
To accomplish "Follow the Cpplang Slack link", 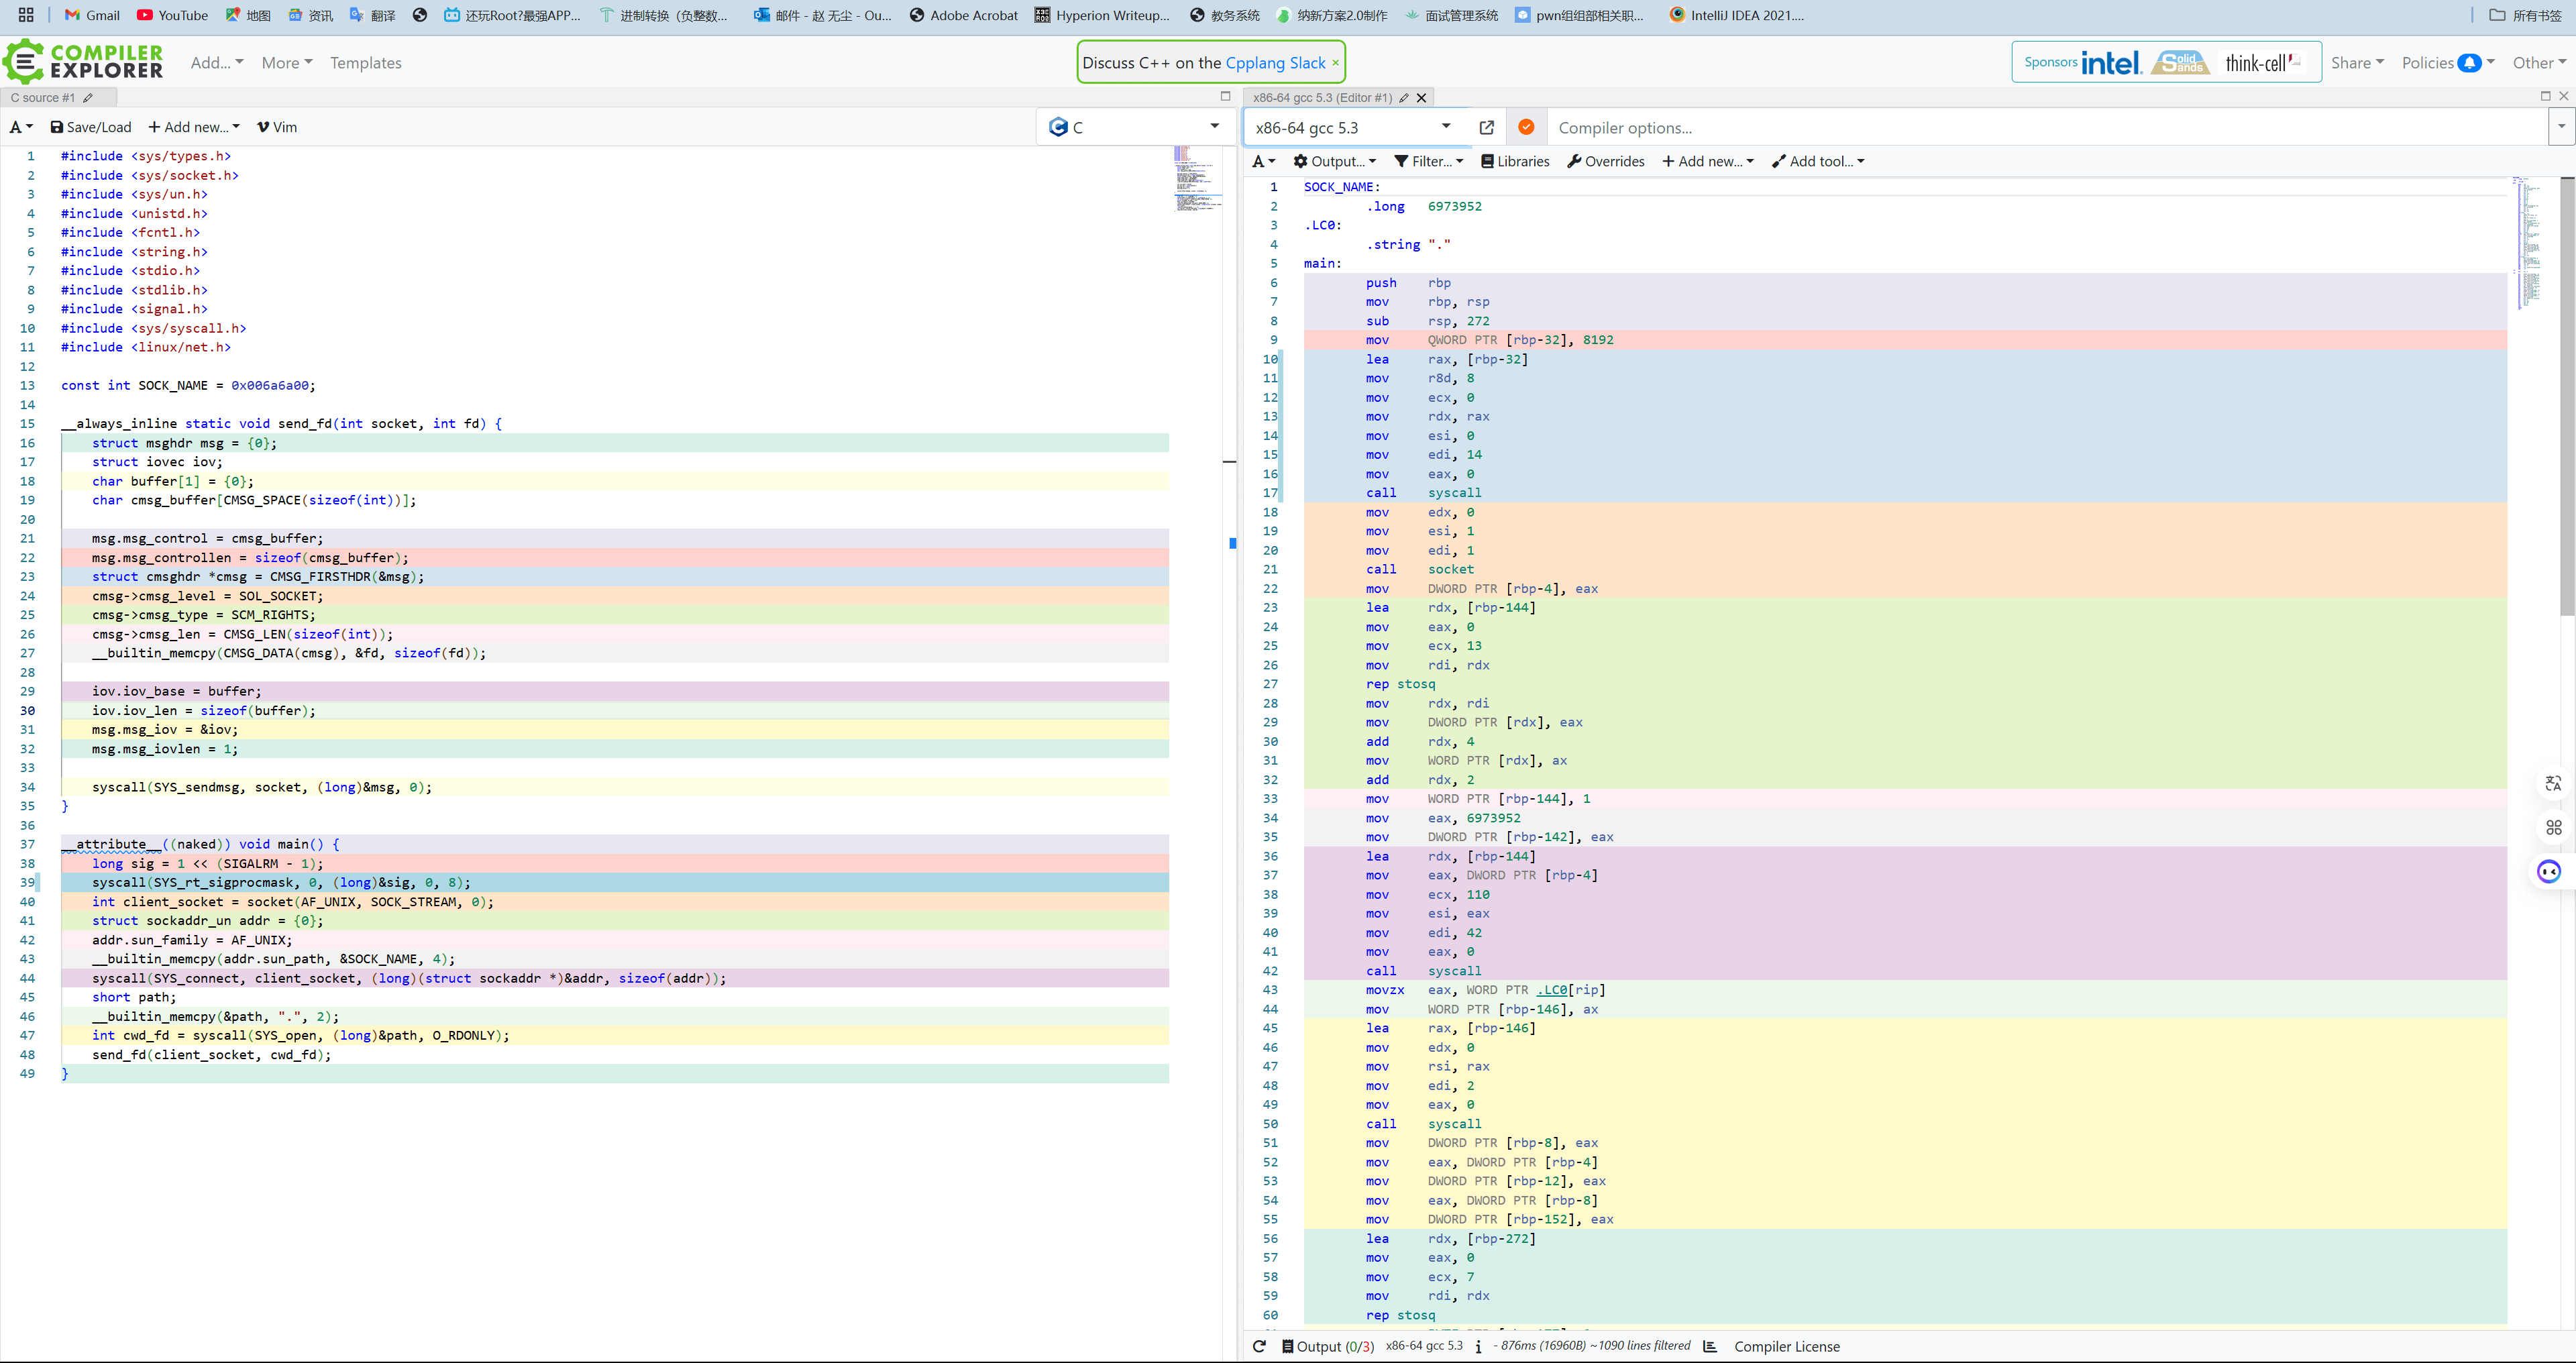I will [x=1275, y=62].
